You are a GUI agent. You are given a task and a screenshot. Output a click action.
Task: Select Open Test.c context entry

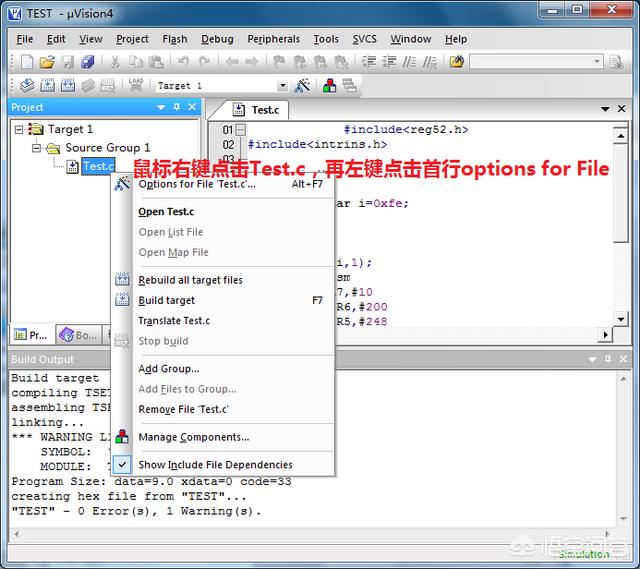(223, 212)
